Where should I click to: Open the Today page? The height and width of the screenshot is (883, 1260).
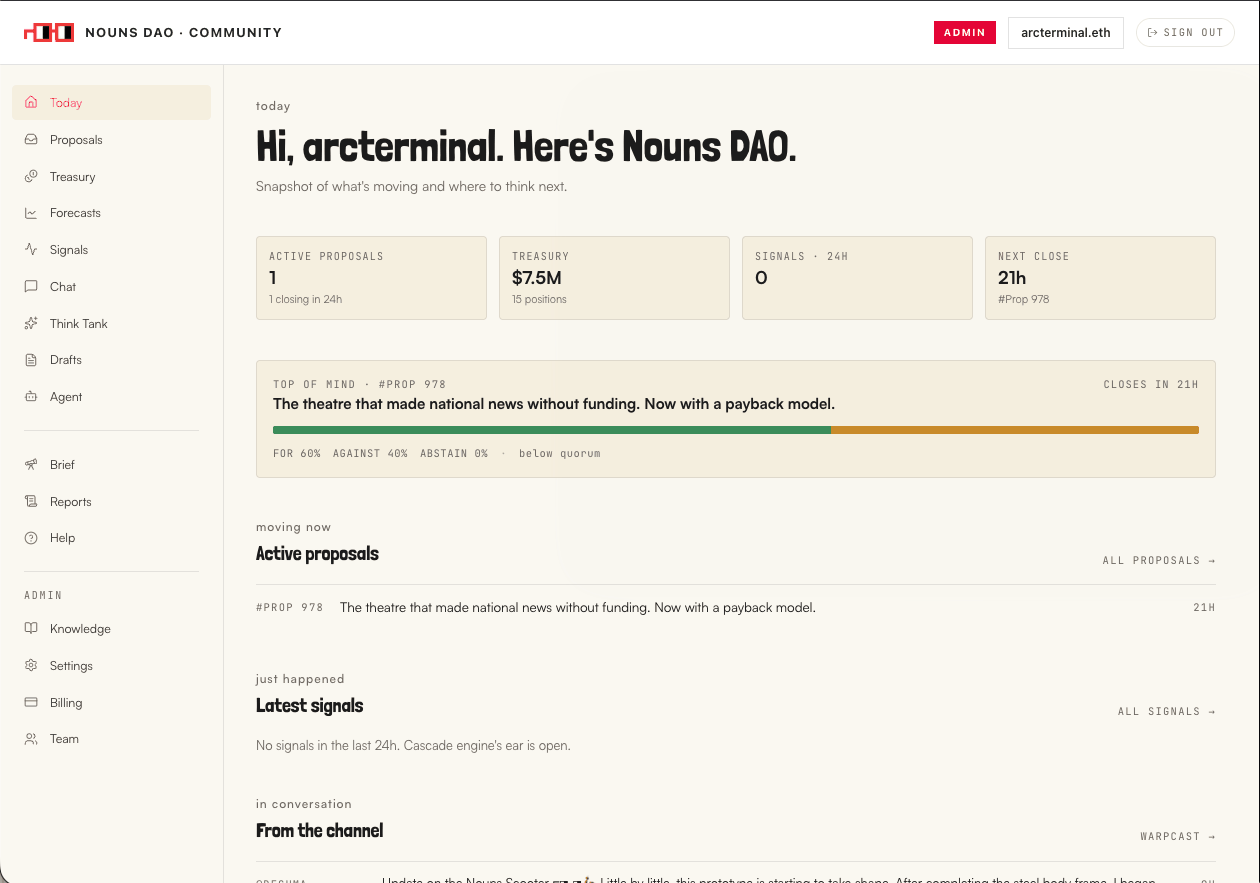[x=112, y=102]
